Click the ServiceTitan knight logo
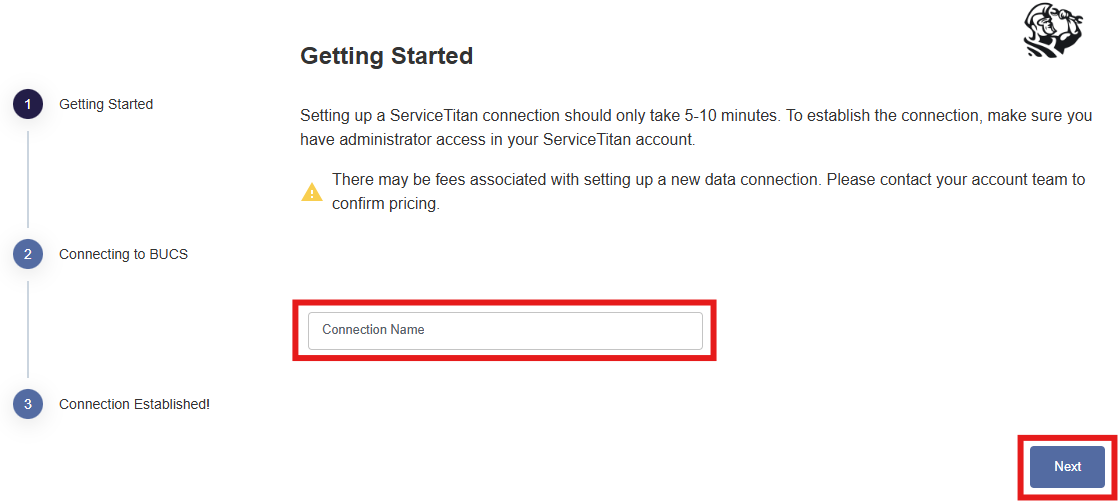 (x=1052, y=32)
